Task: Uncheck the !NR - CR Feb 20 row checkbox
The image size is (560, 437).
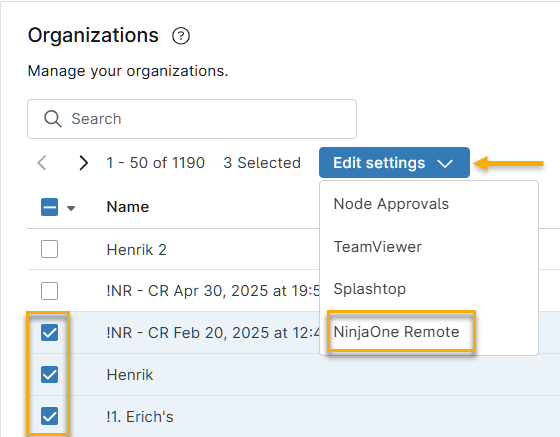Action: [x=50, y=333]
